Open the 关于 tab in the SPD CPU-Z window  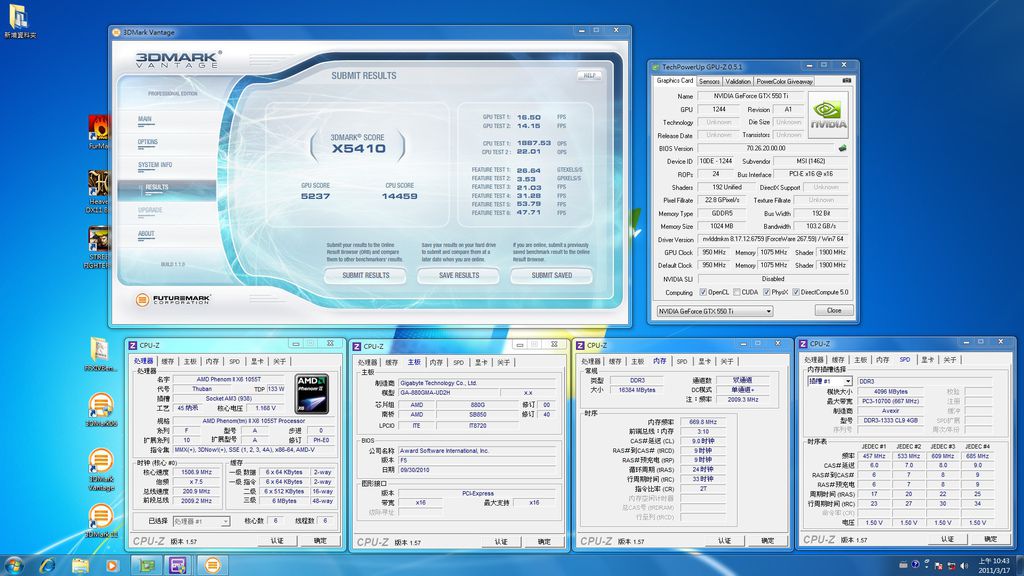[x=950, y=360]
